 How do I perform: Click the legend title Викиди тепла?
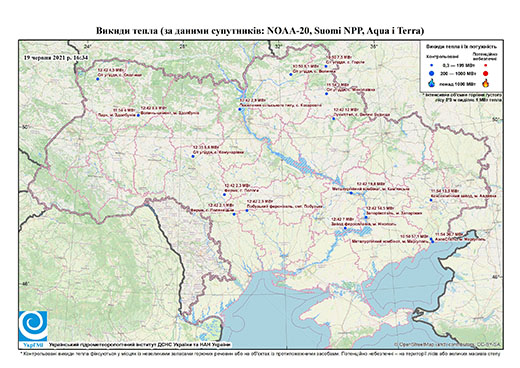point(461,47)
